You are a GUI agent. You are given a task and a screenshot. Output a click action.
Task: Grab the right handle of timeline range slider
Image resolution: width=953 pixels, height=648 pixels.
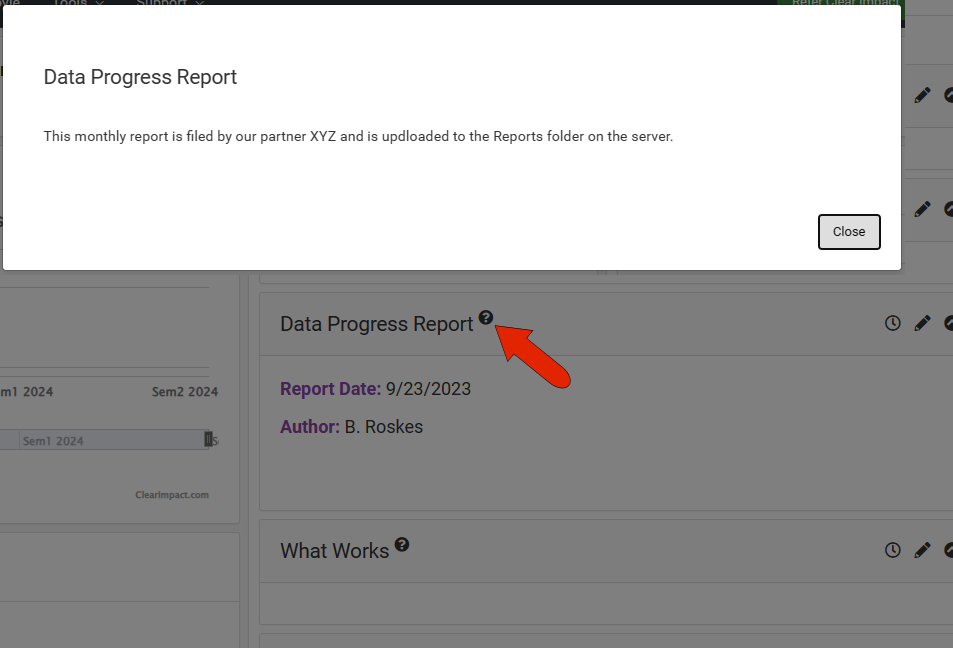click(x=208, y=439)
